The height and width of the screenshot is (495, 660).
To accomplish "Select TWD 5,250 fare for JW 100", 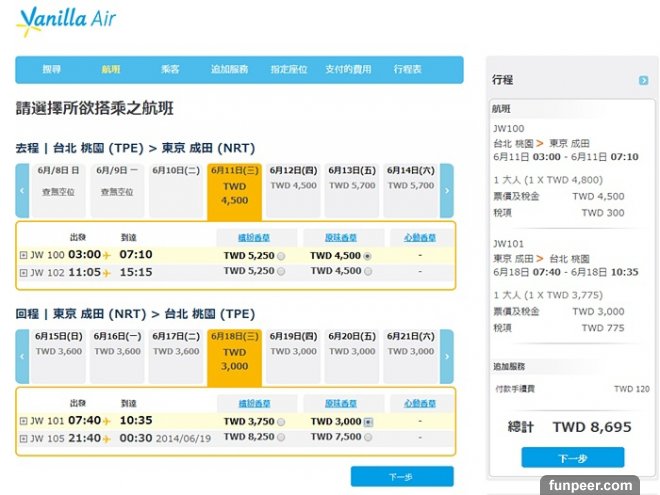I will (x=280, y=256).
